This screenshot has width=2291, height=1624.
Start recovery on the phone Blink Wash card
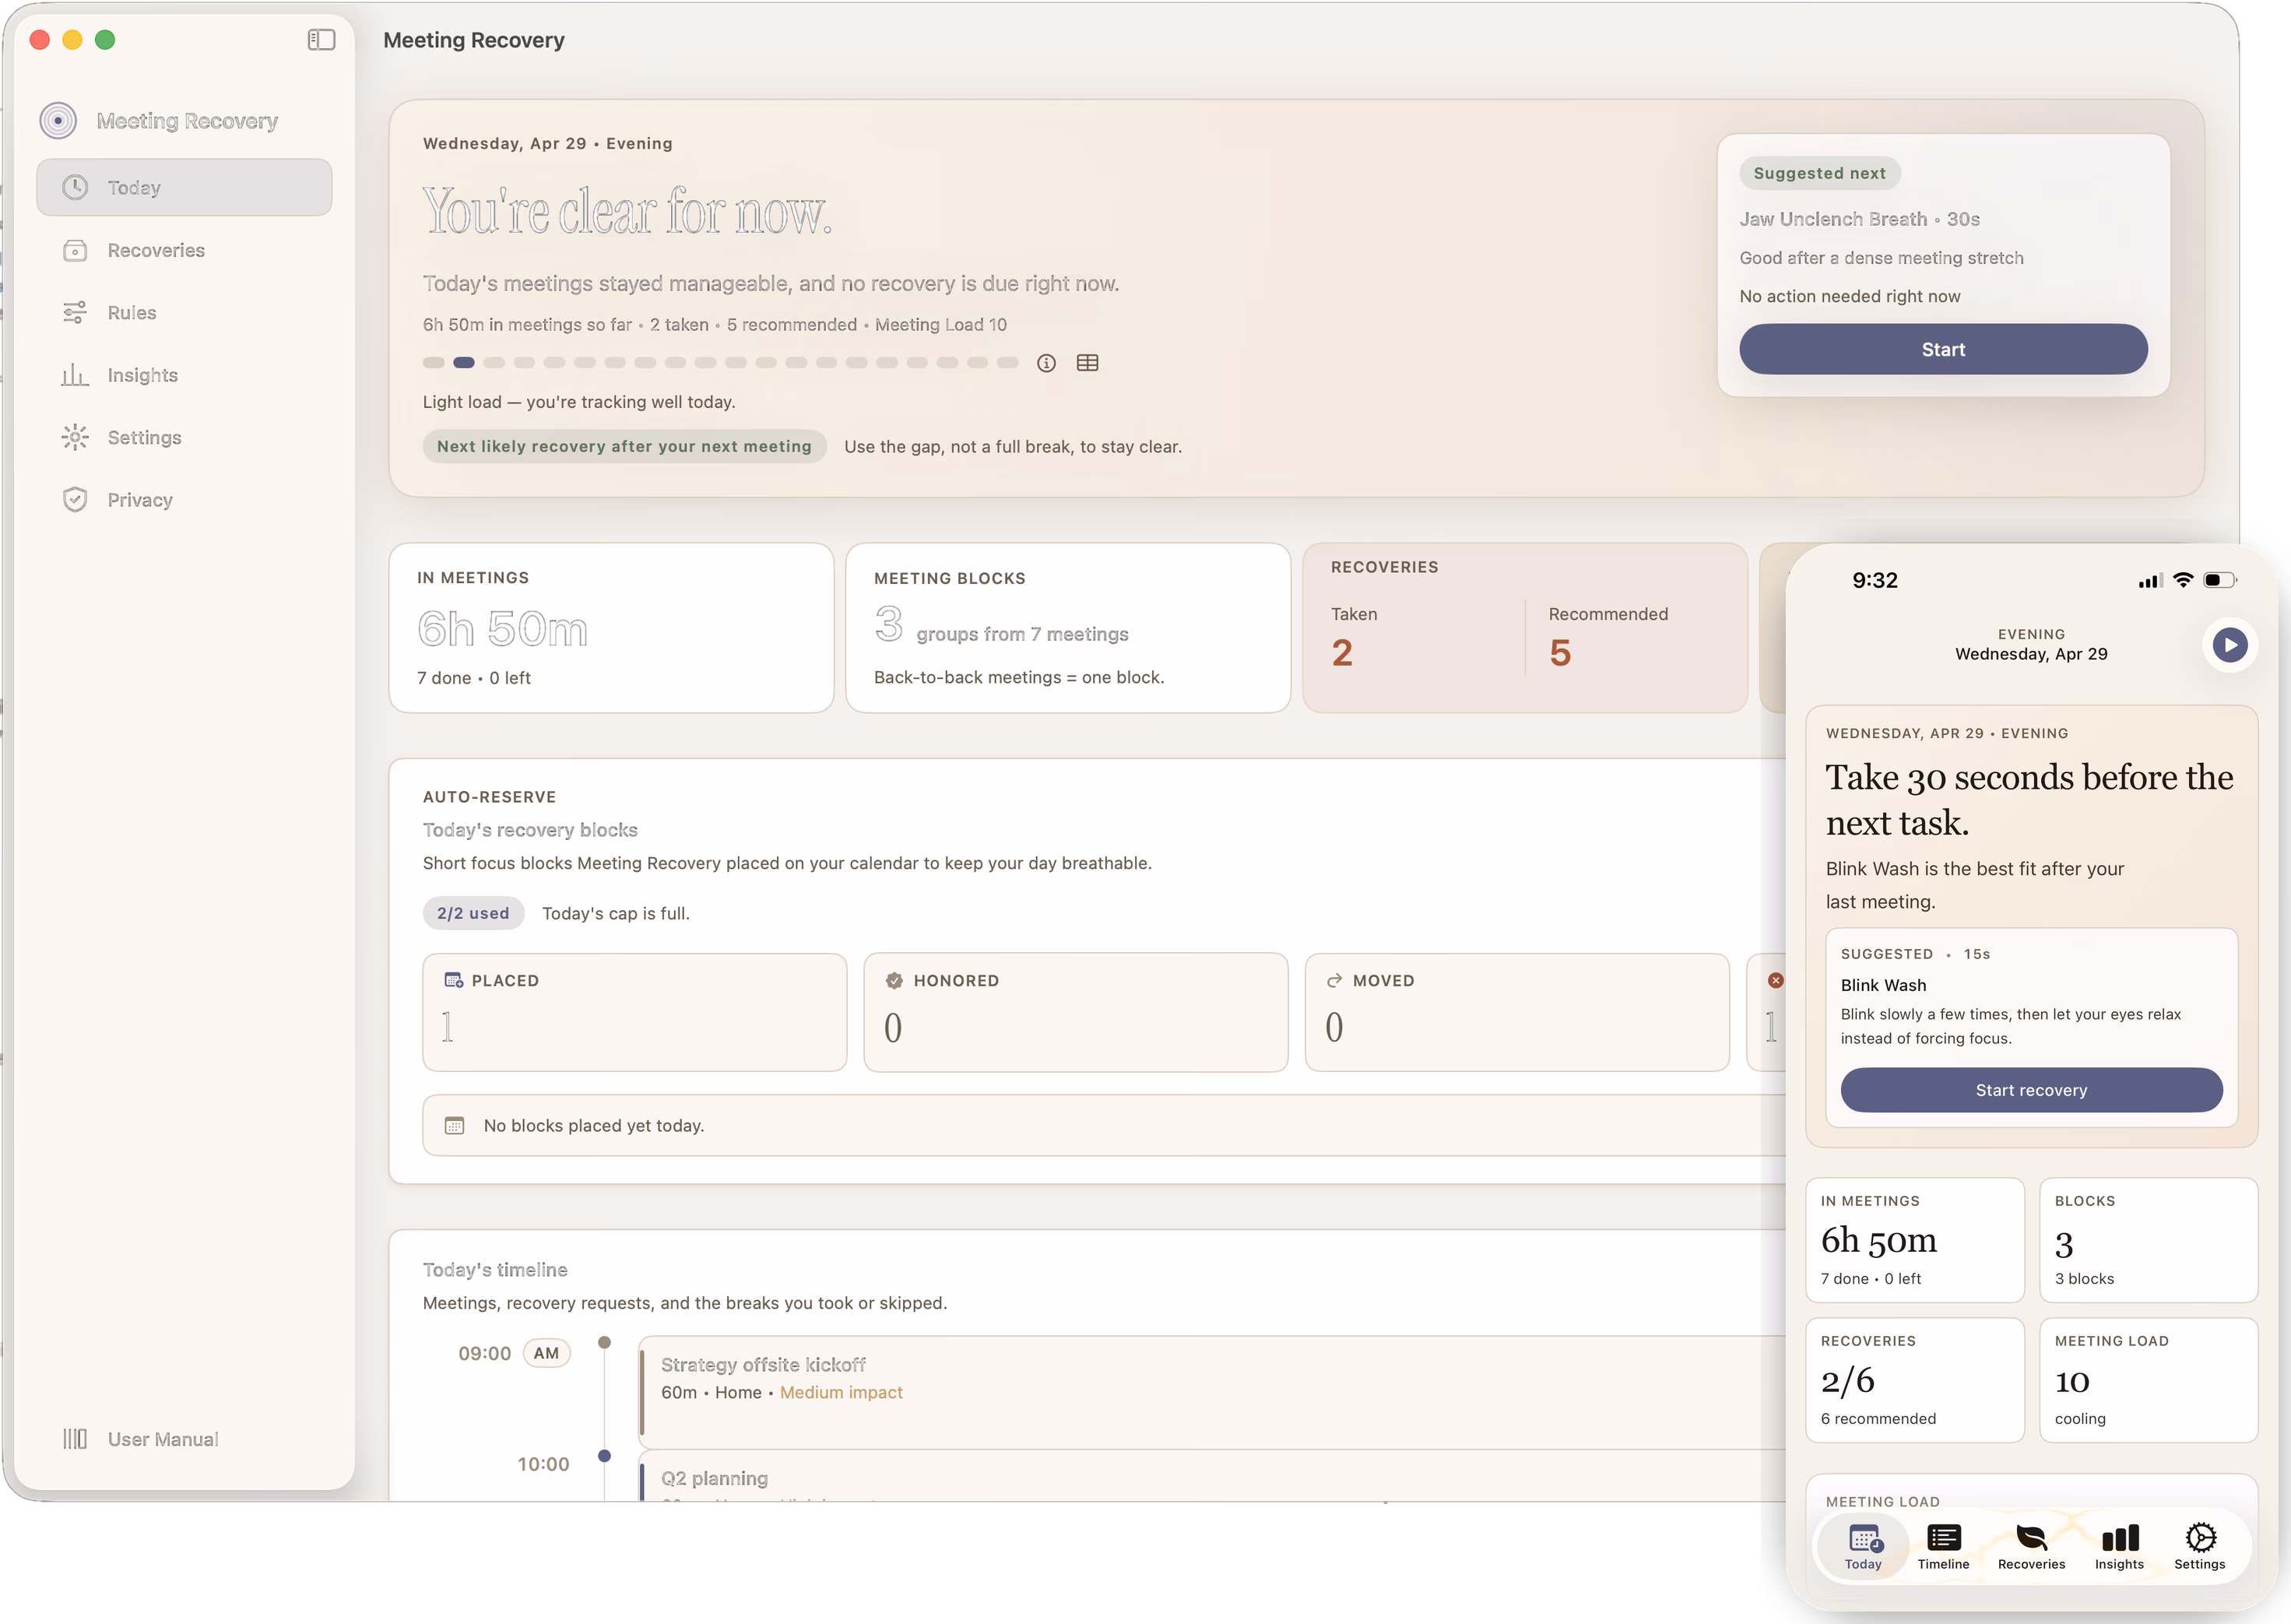coord(2031,1089)
